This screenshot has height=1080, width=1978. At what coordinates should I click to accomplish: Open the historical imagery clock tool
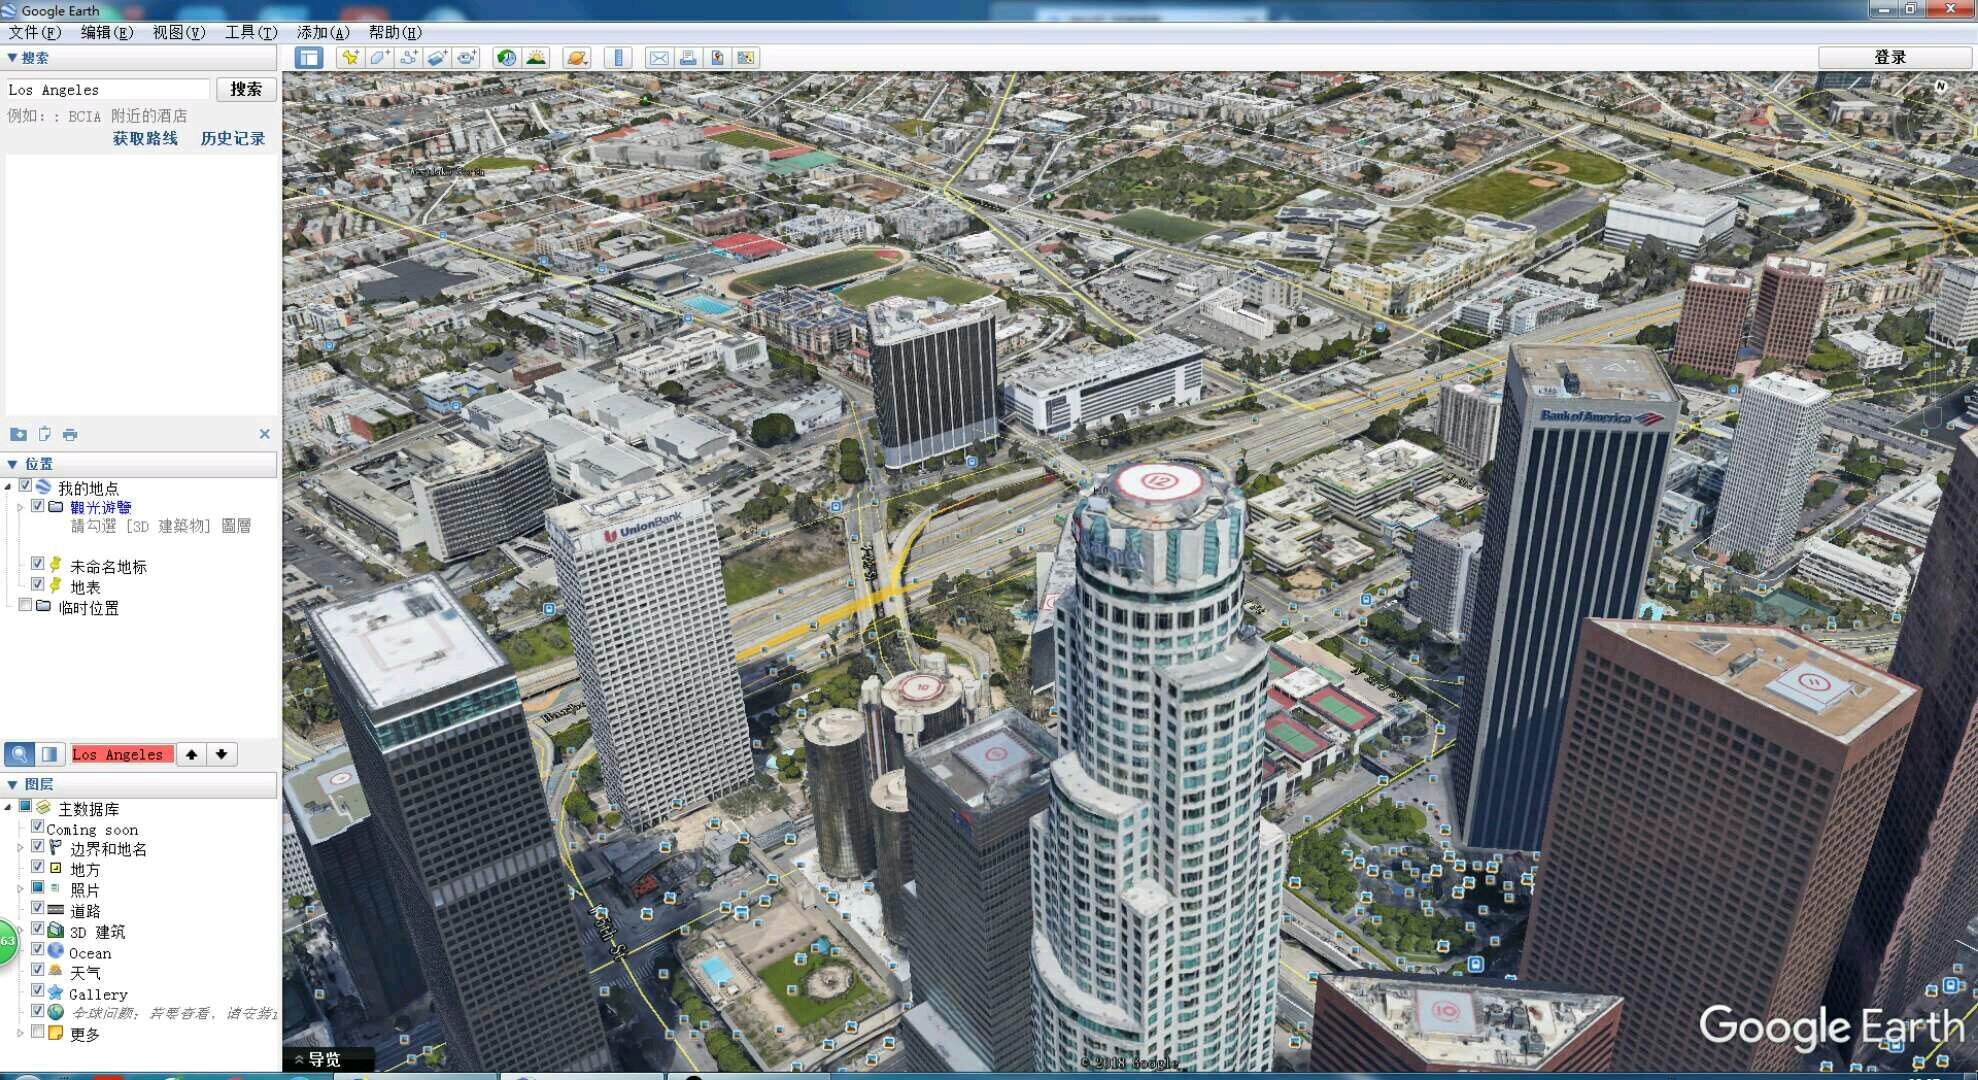[507, 58]
